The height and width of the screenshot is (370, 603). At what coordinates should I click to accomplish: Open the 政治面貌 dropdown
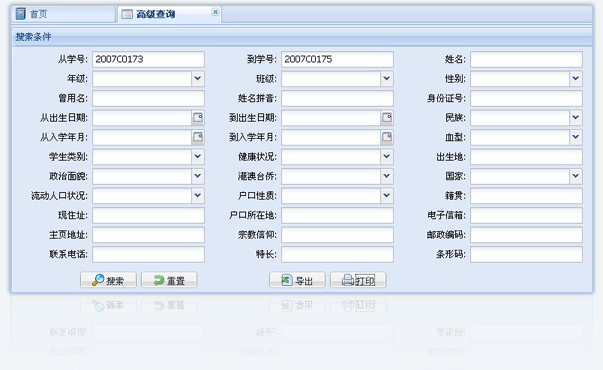click(x=198, y=176)
